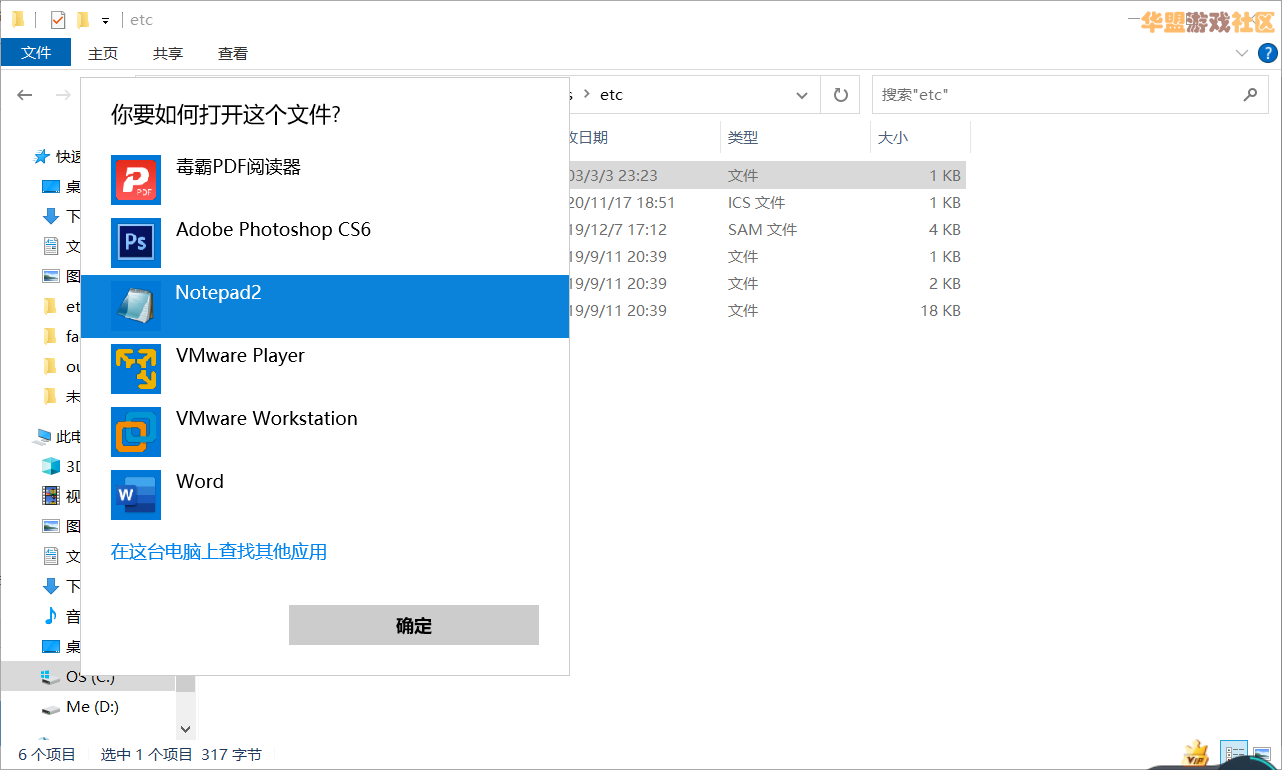Click the sidebar scrollbar down arrow
The height and width of the screenshot is (770, 1282).
185,729
